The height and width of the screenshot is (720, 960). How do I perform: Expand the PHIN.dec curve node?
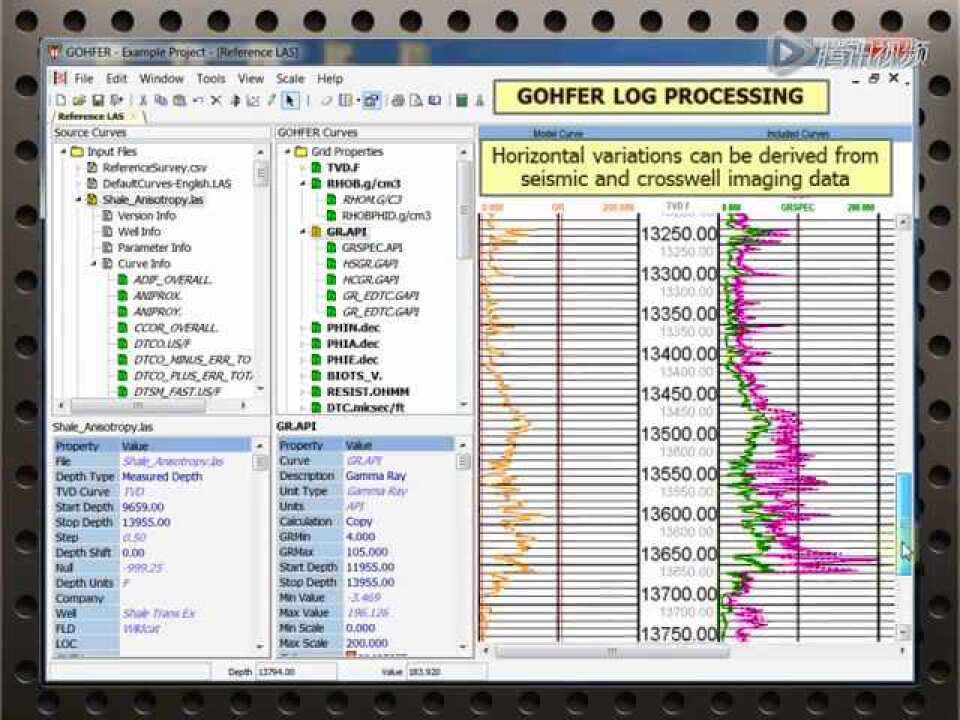pos(303,328)
